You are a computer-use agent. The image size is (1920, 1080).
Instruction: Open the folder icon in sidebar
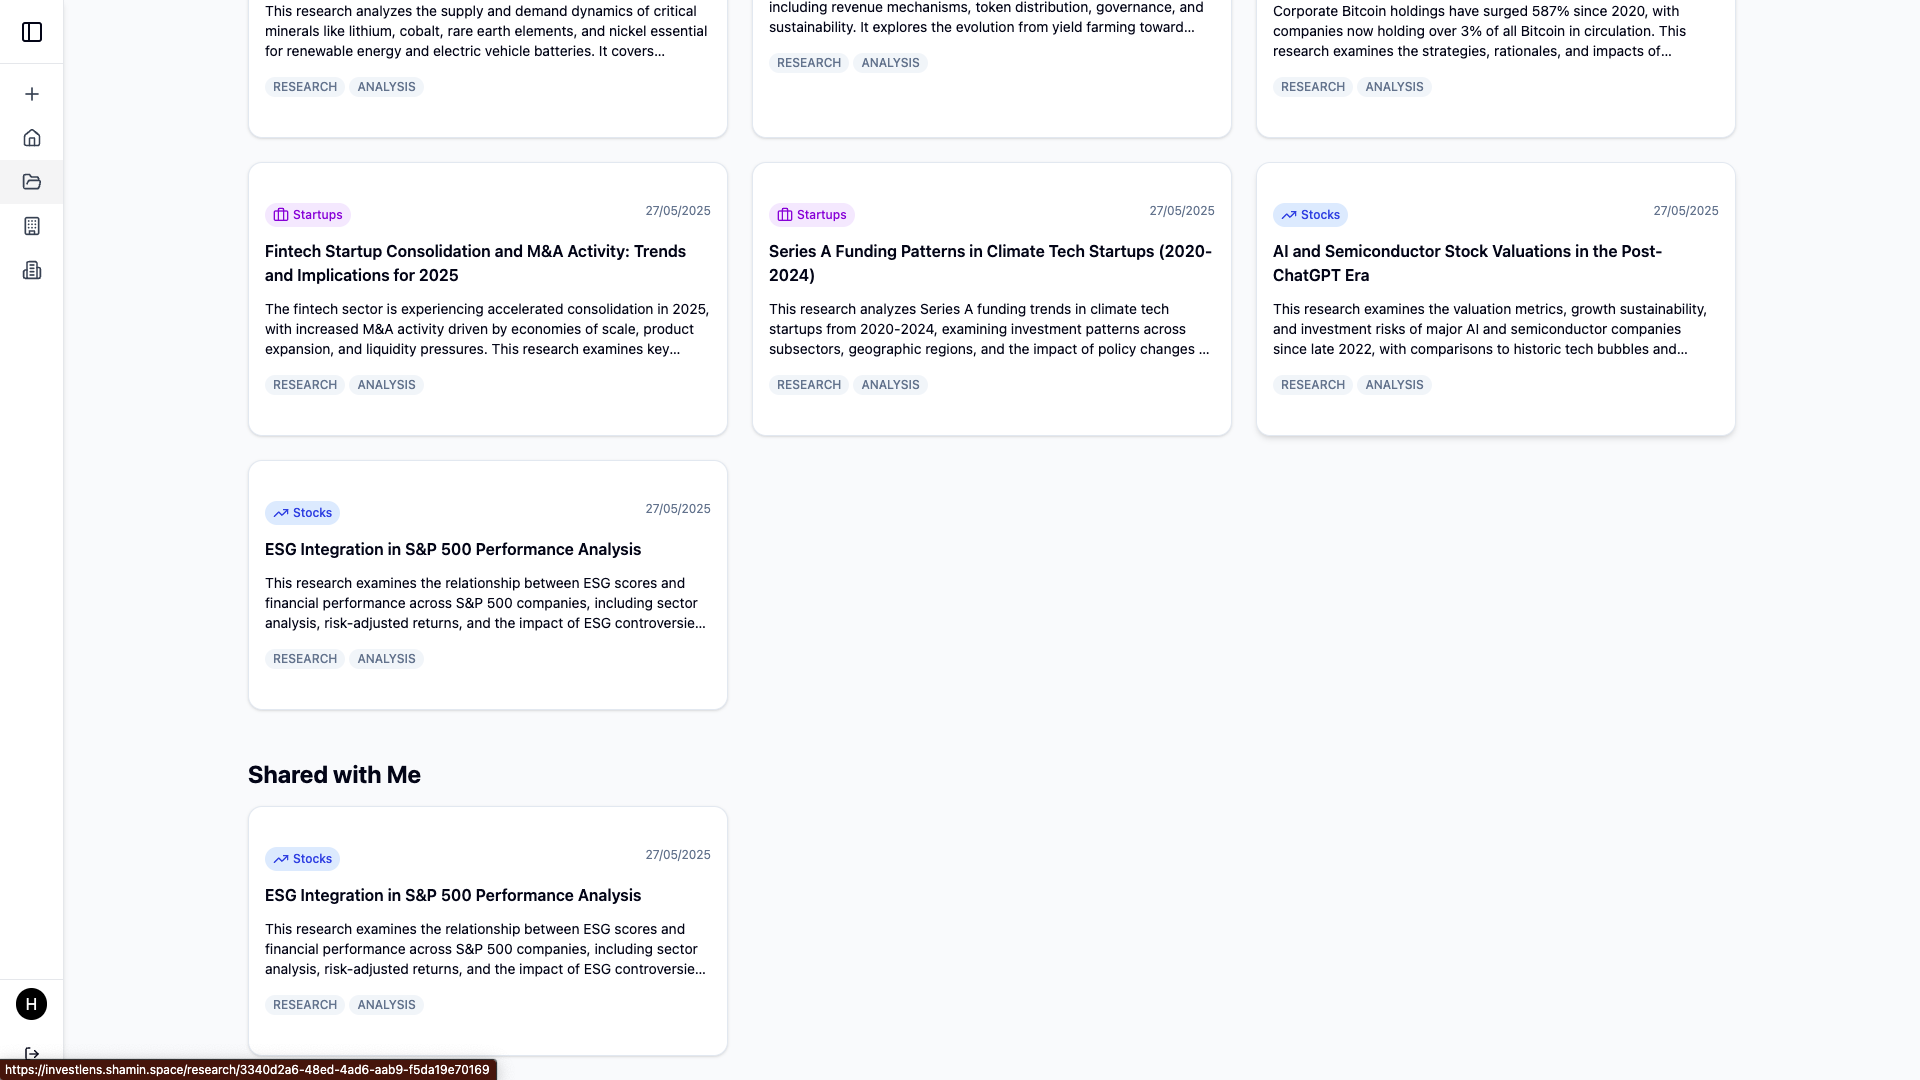(x=32, y=182)
